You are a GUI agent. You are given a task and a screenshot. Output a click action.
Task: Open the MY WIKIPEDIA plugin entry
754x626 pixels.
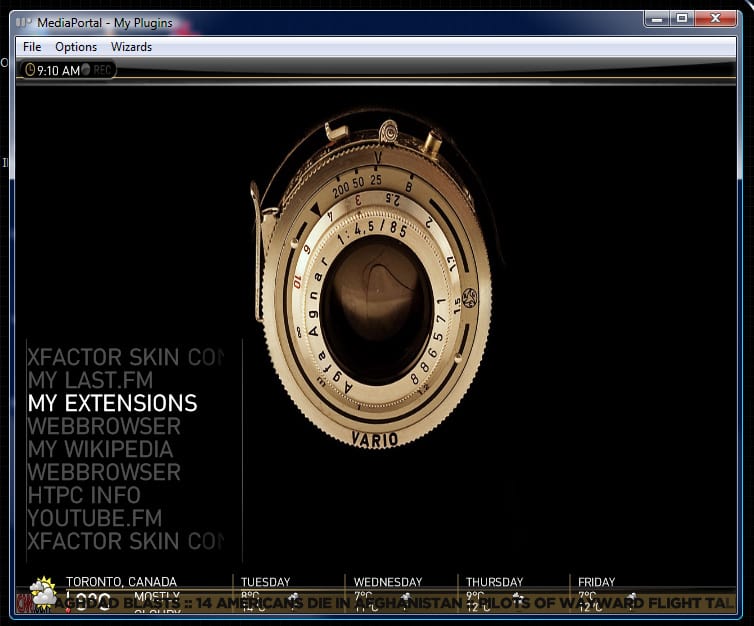coord(100,450)
